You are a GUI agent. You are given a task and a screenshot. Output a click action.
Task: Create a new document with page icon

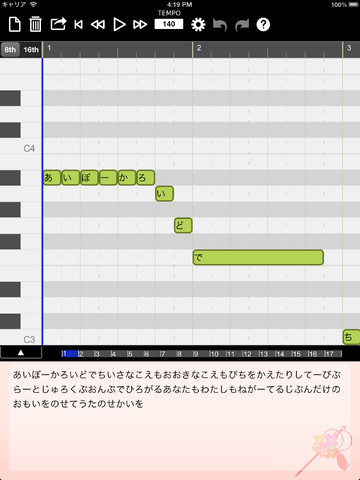point(14,25)
